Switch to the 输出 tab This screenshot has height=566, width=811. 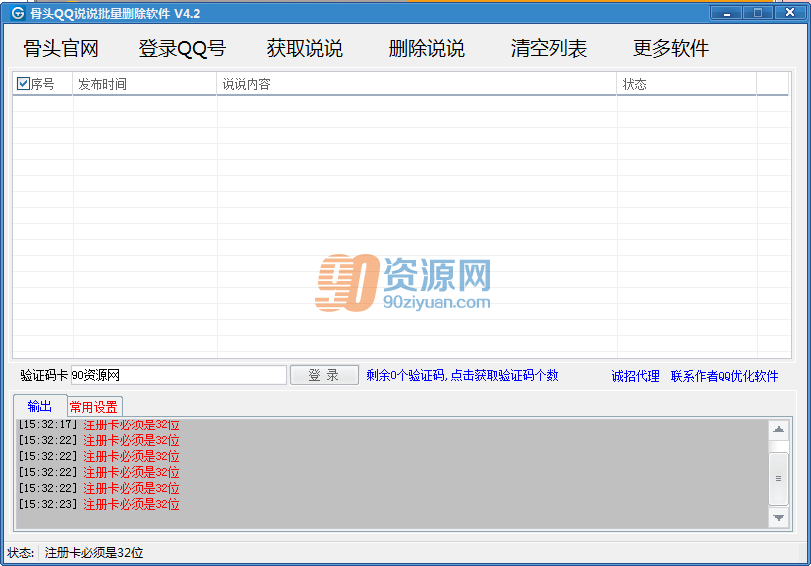tap(40, 406)
